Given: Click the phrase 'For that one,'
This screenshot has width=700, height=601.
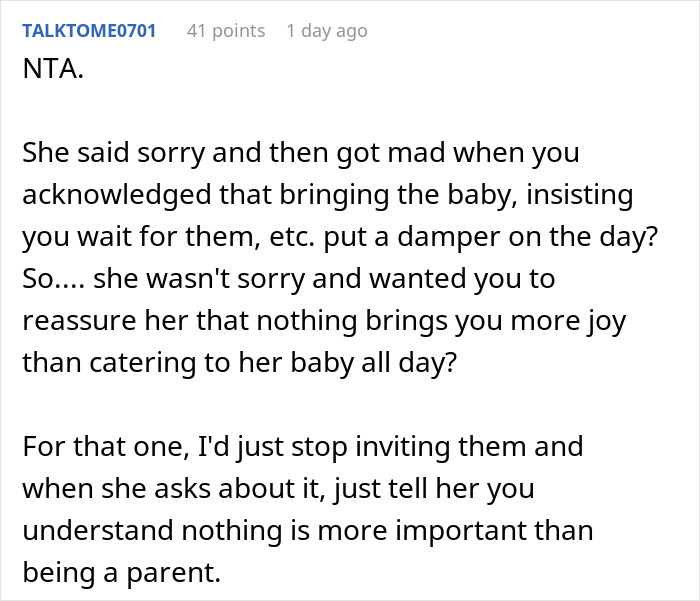Looking at the screenshot, I should pos(106,447).
